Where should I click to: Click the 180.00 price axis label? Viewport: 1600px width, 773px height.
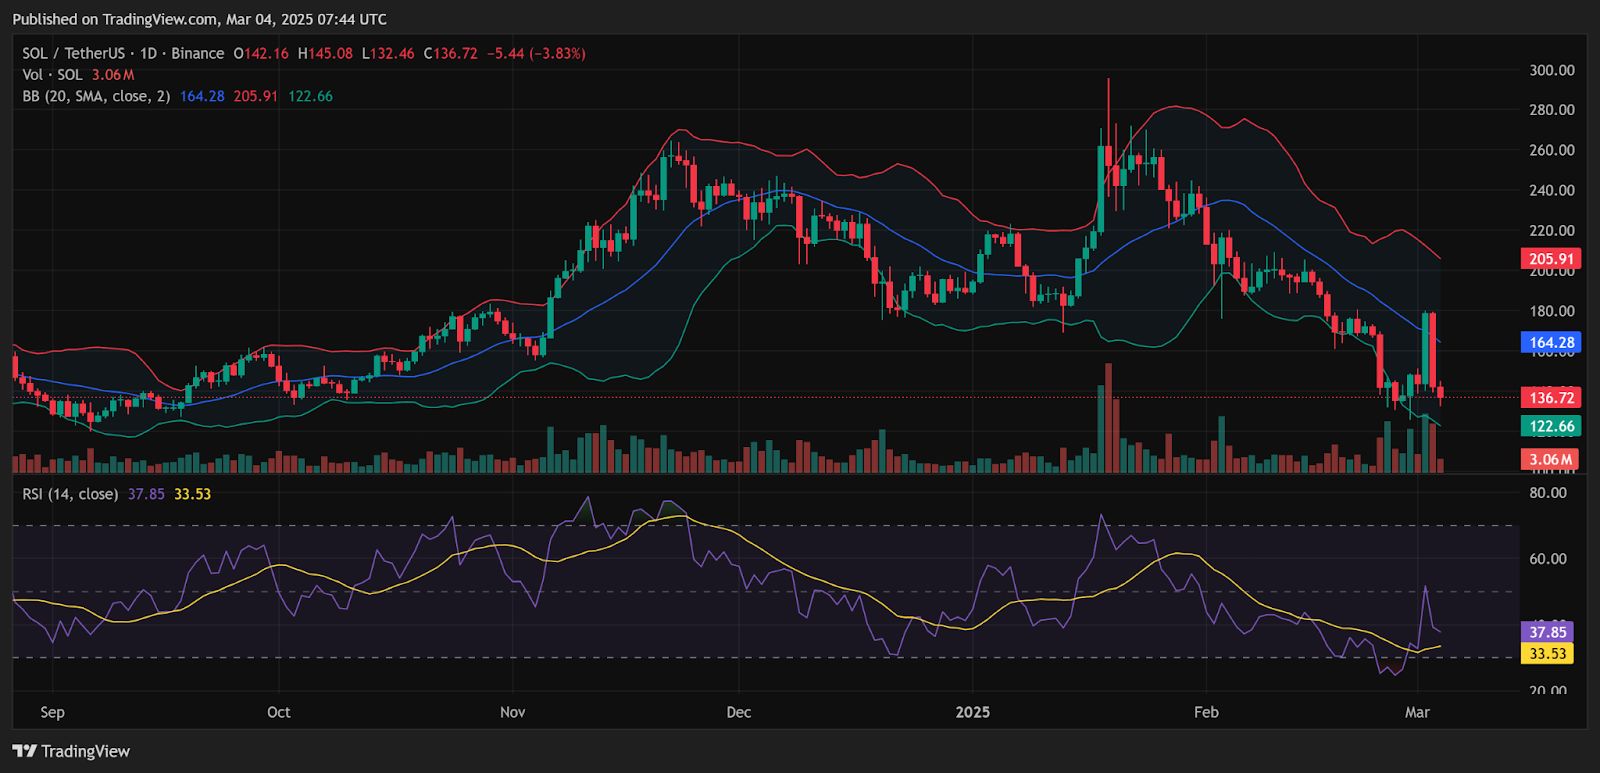click(x=1552, y=310)
